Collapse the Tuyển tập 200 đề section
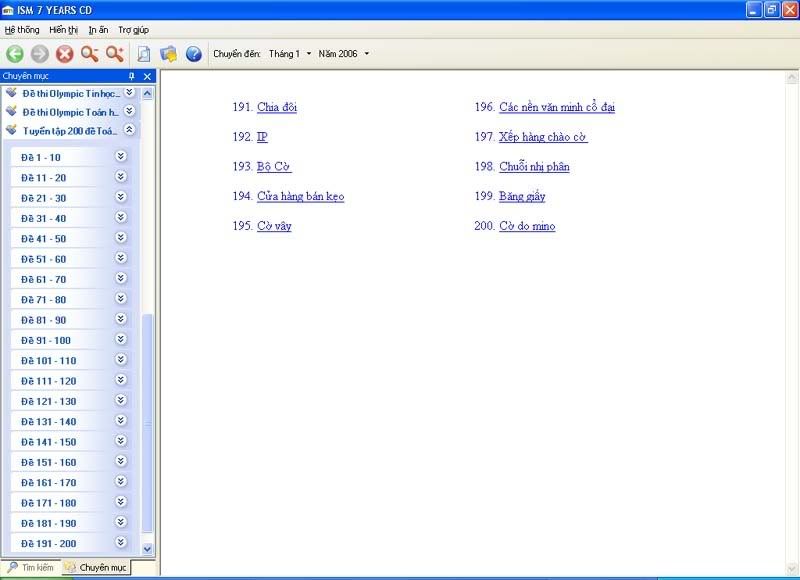 coord(129,130)
